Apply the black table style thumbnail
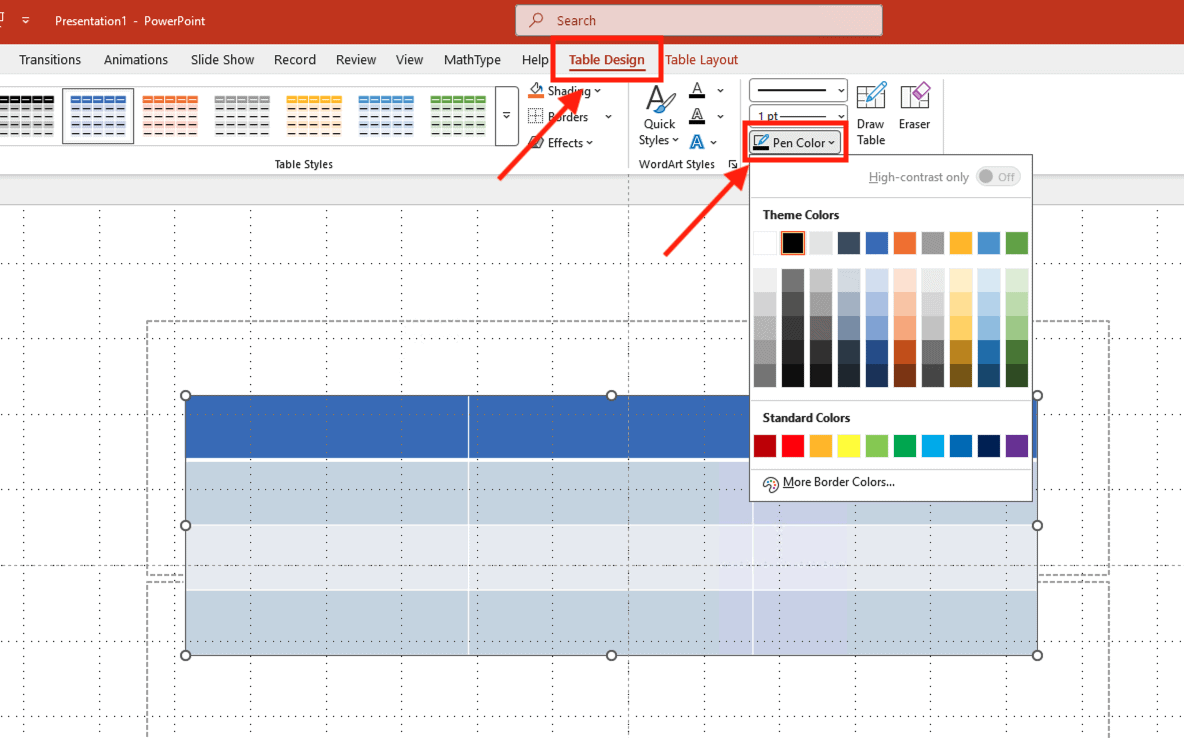Viewport: 1184px width, 738px height. pos(28,116)
